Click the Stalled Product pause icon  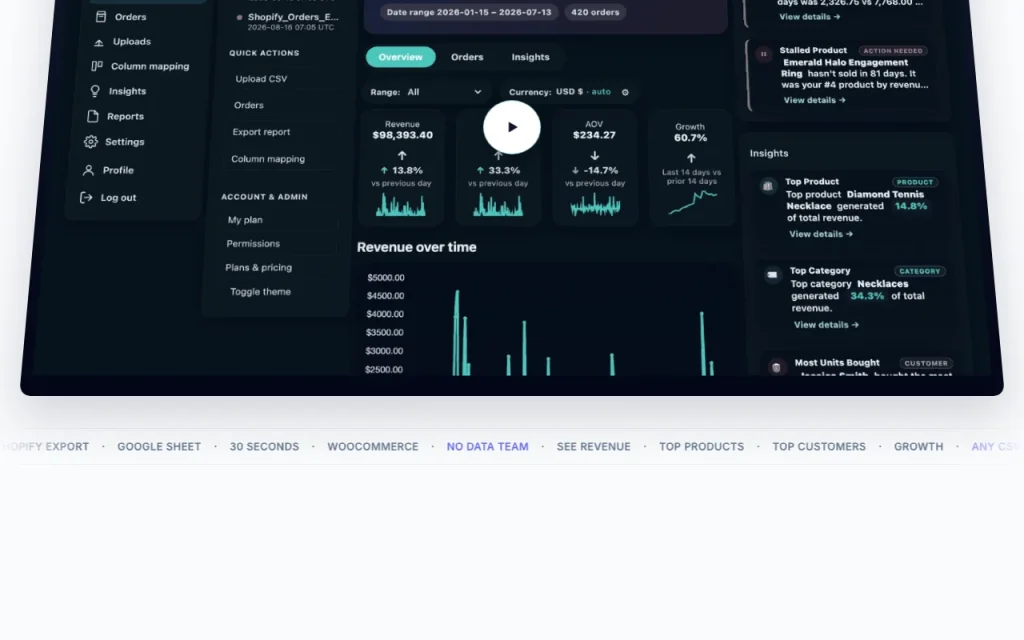[763, 54]
